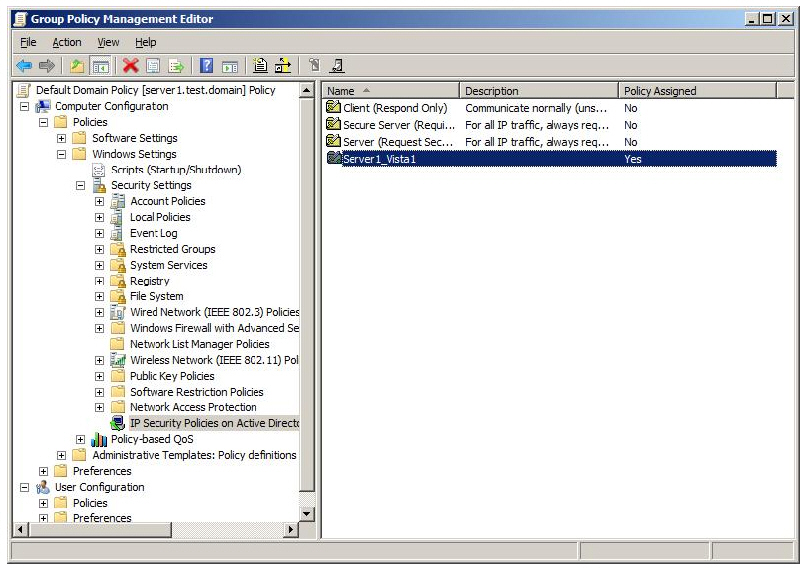Expand the Policy-based QoS node
The height and width of the screenshot is (570, 807).
(x=80, y=439)
